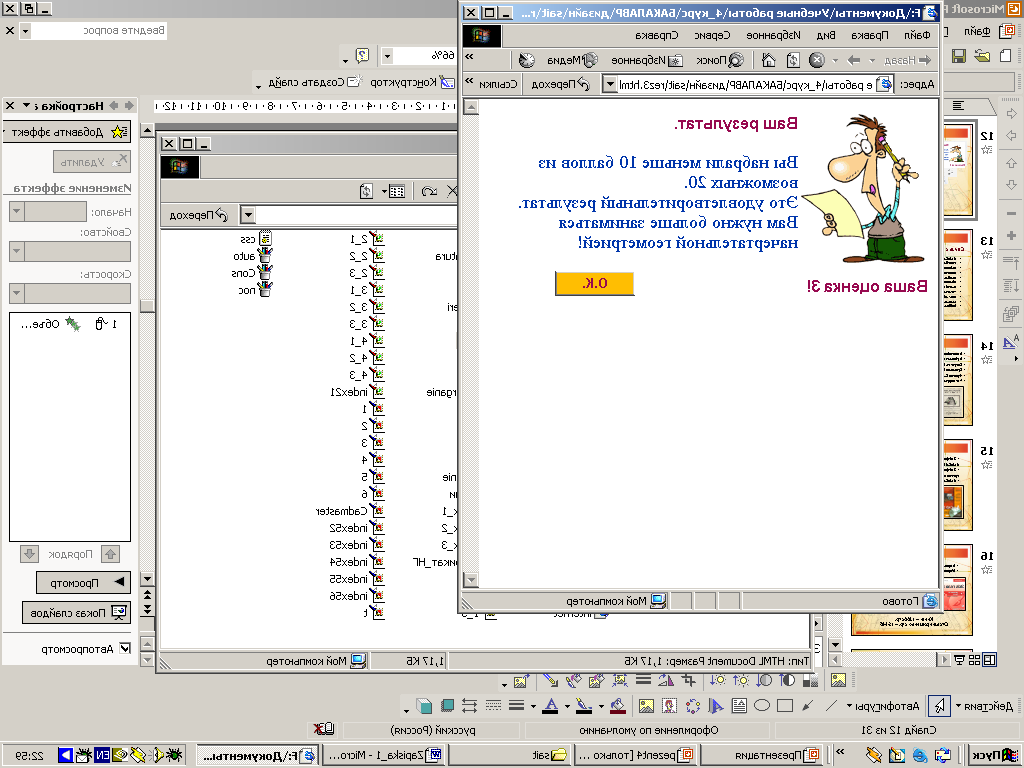Open the Правка menu in Internet Explorer
The image size is (1024, 768).
pyautogui.click(x=869, y=35)
